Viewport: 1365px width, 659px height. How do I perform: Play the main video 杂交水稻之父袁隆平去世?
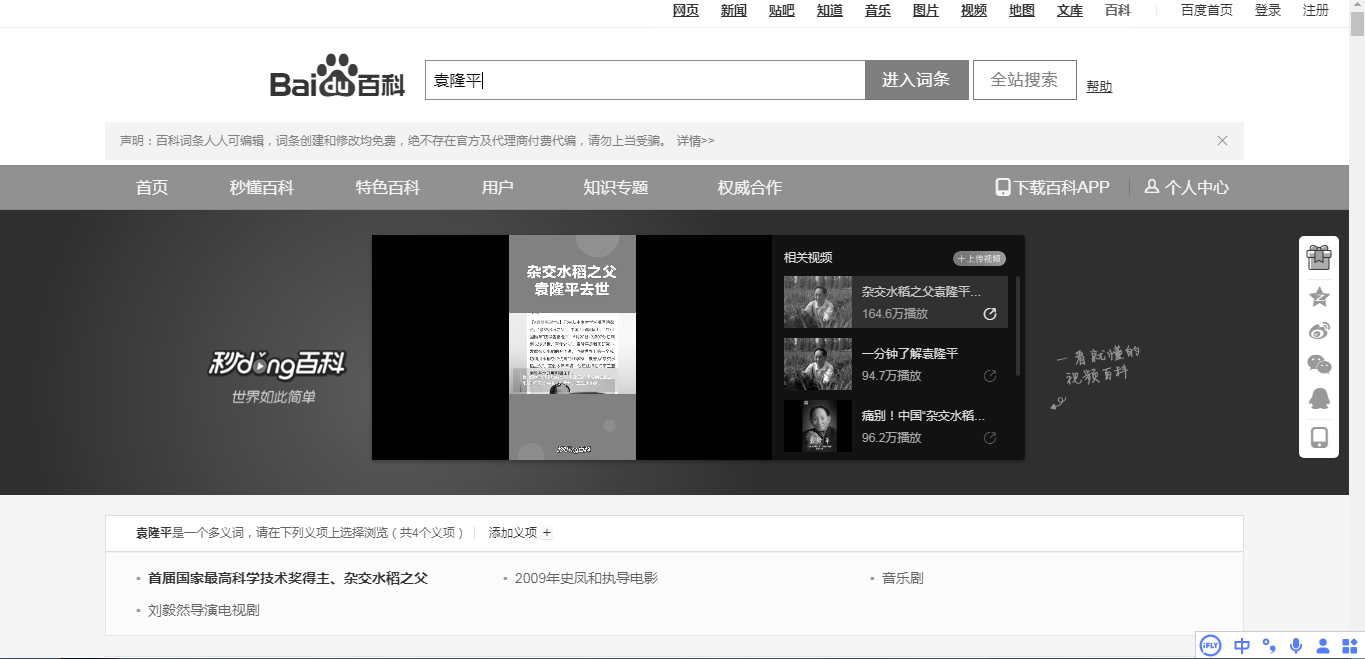click(572, 347)
